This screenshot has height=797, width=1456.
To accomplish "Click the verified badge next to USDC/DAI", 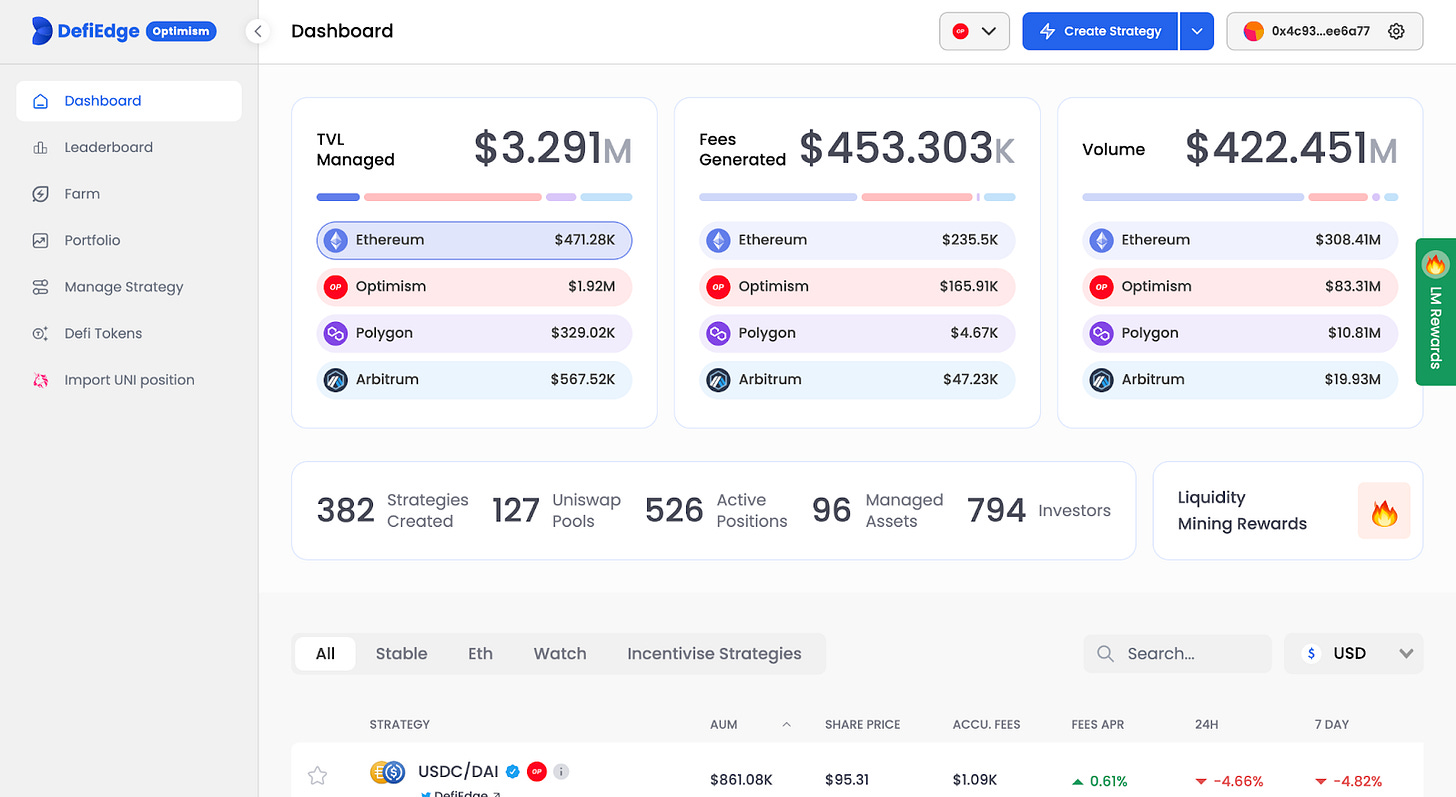I will coord(513,771).
